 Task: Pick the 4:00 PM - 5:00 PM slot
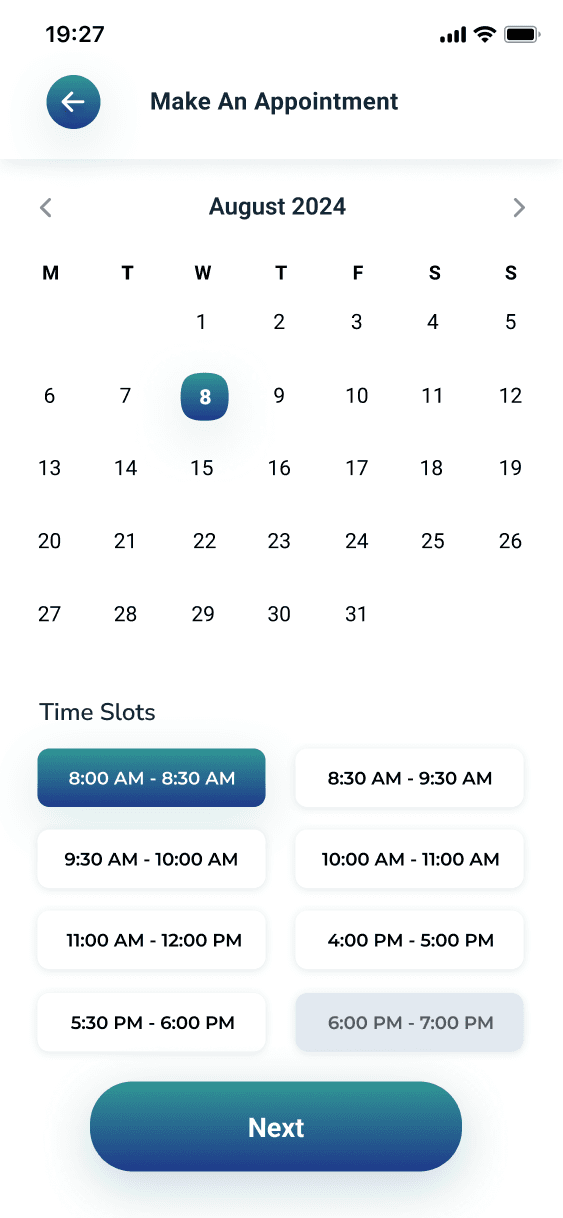410,940
